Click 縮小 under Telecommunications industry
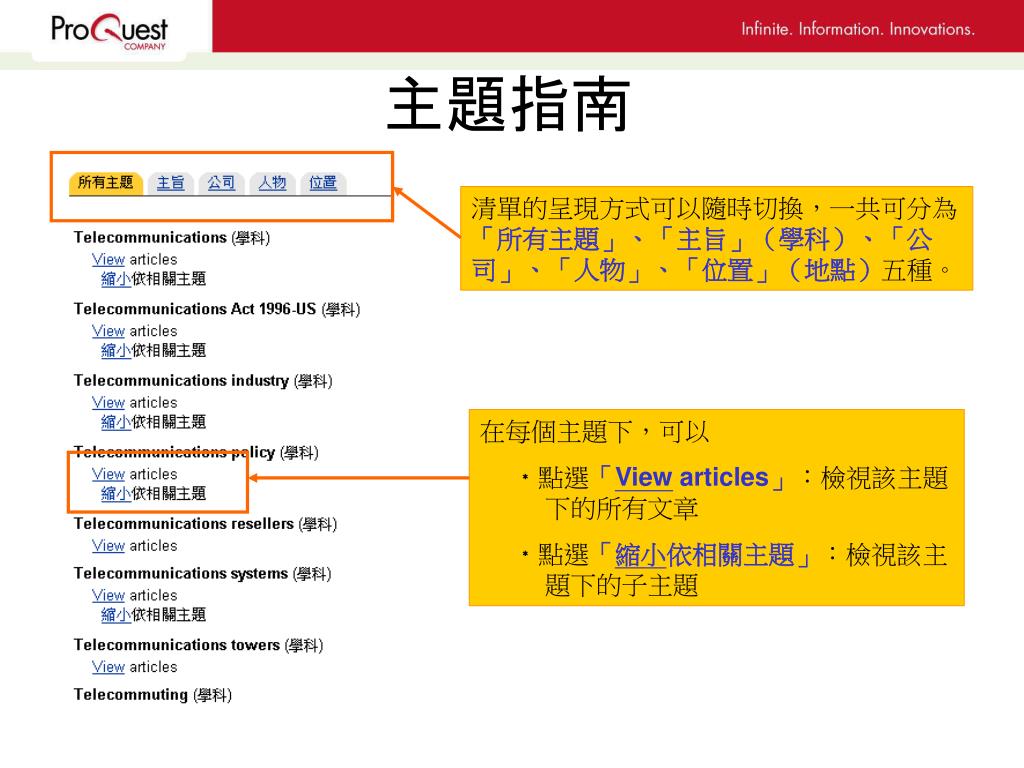Image resolution: width=1024 pixels, height=768 pixels. pos(116,422)
